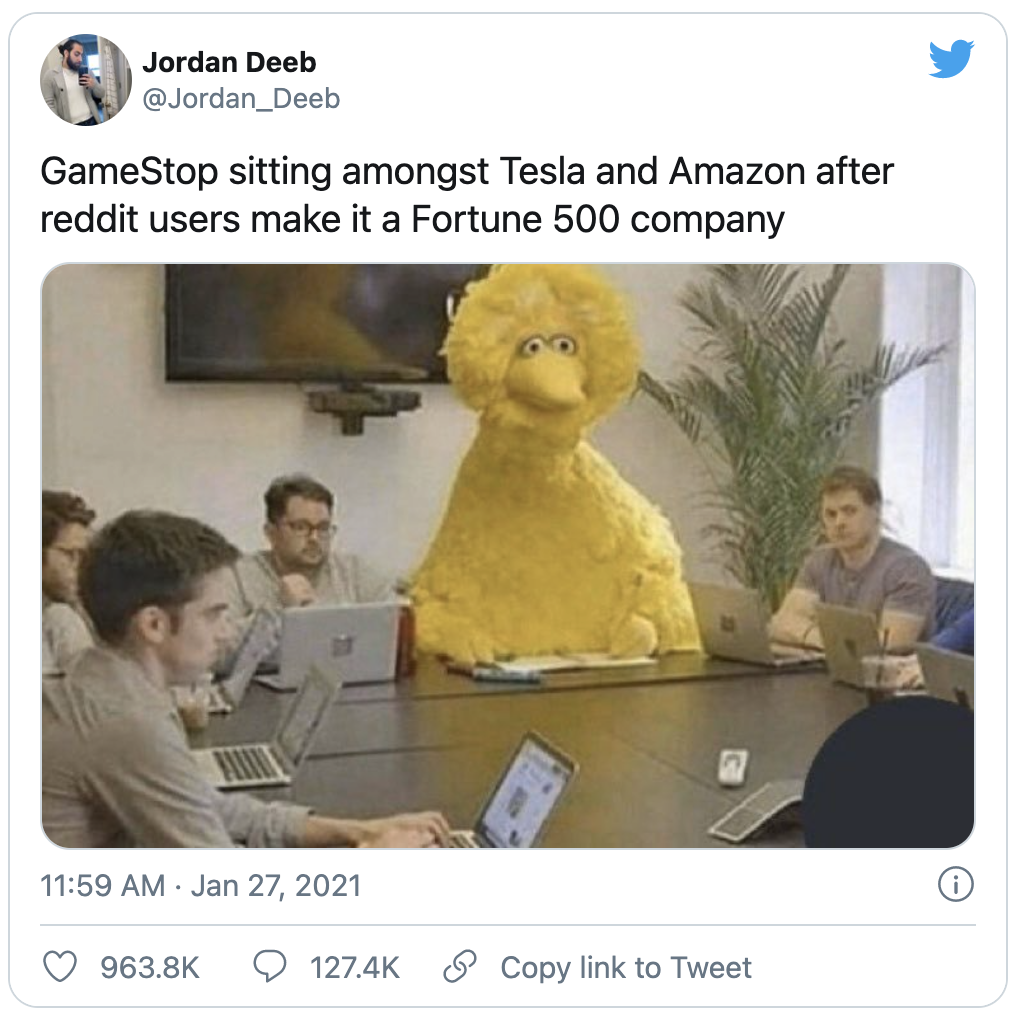Click the Twitter bird logo
This screenshot has width=1020, height=1018.
(951, 59)
